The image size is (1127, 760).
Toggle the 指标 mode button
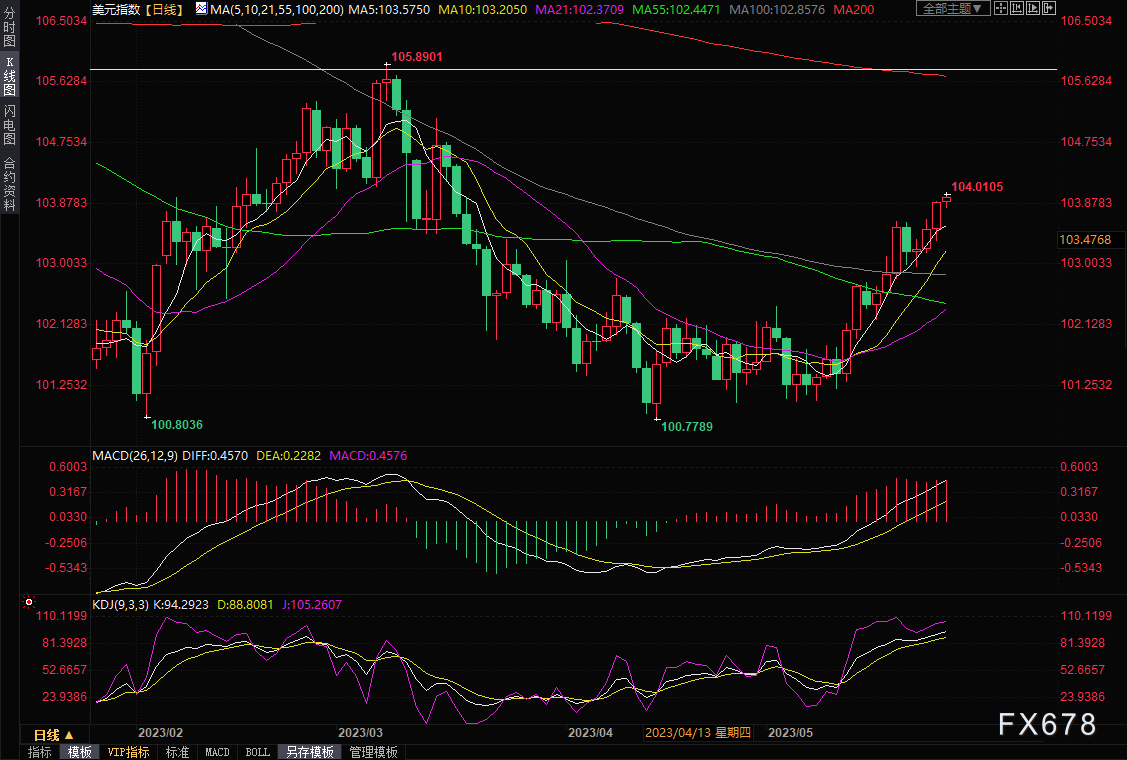click(x=40, y=752)
